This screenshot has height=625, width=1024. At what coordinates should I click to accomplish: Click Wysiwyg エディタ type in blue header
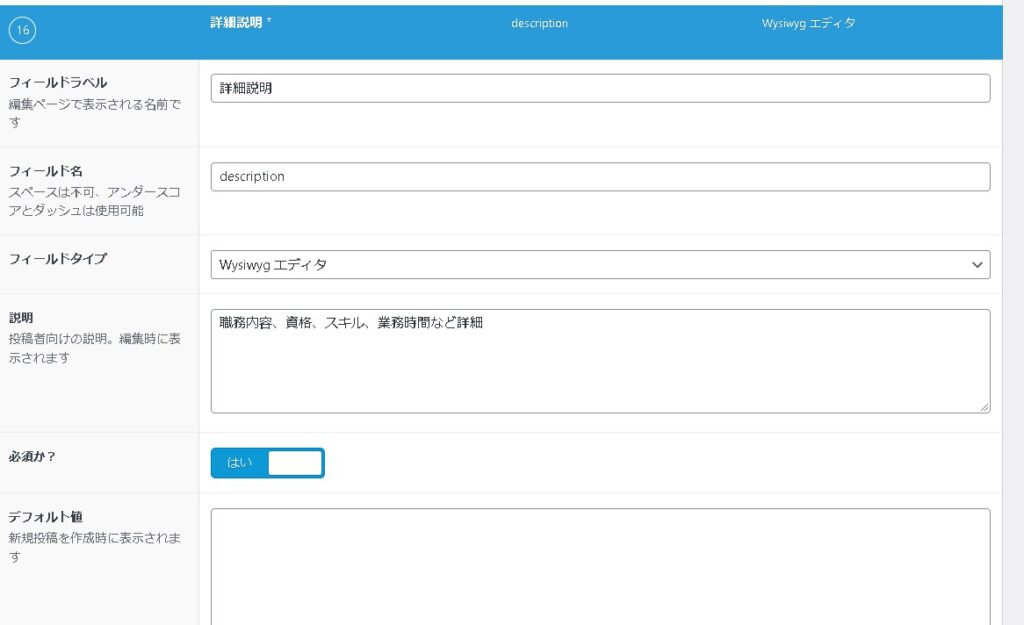(x=808, y=23)
